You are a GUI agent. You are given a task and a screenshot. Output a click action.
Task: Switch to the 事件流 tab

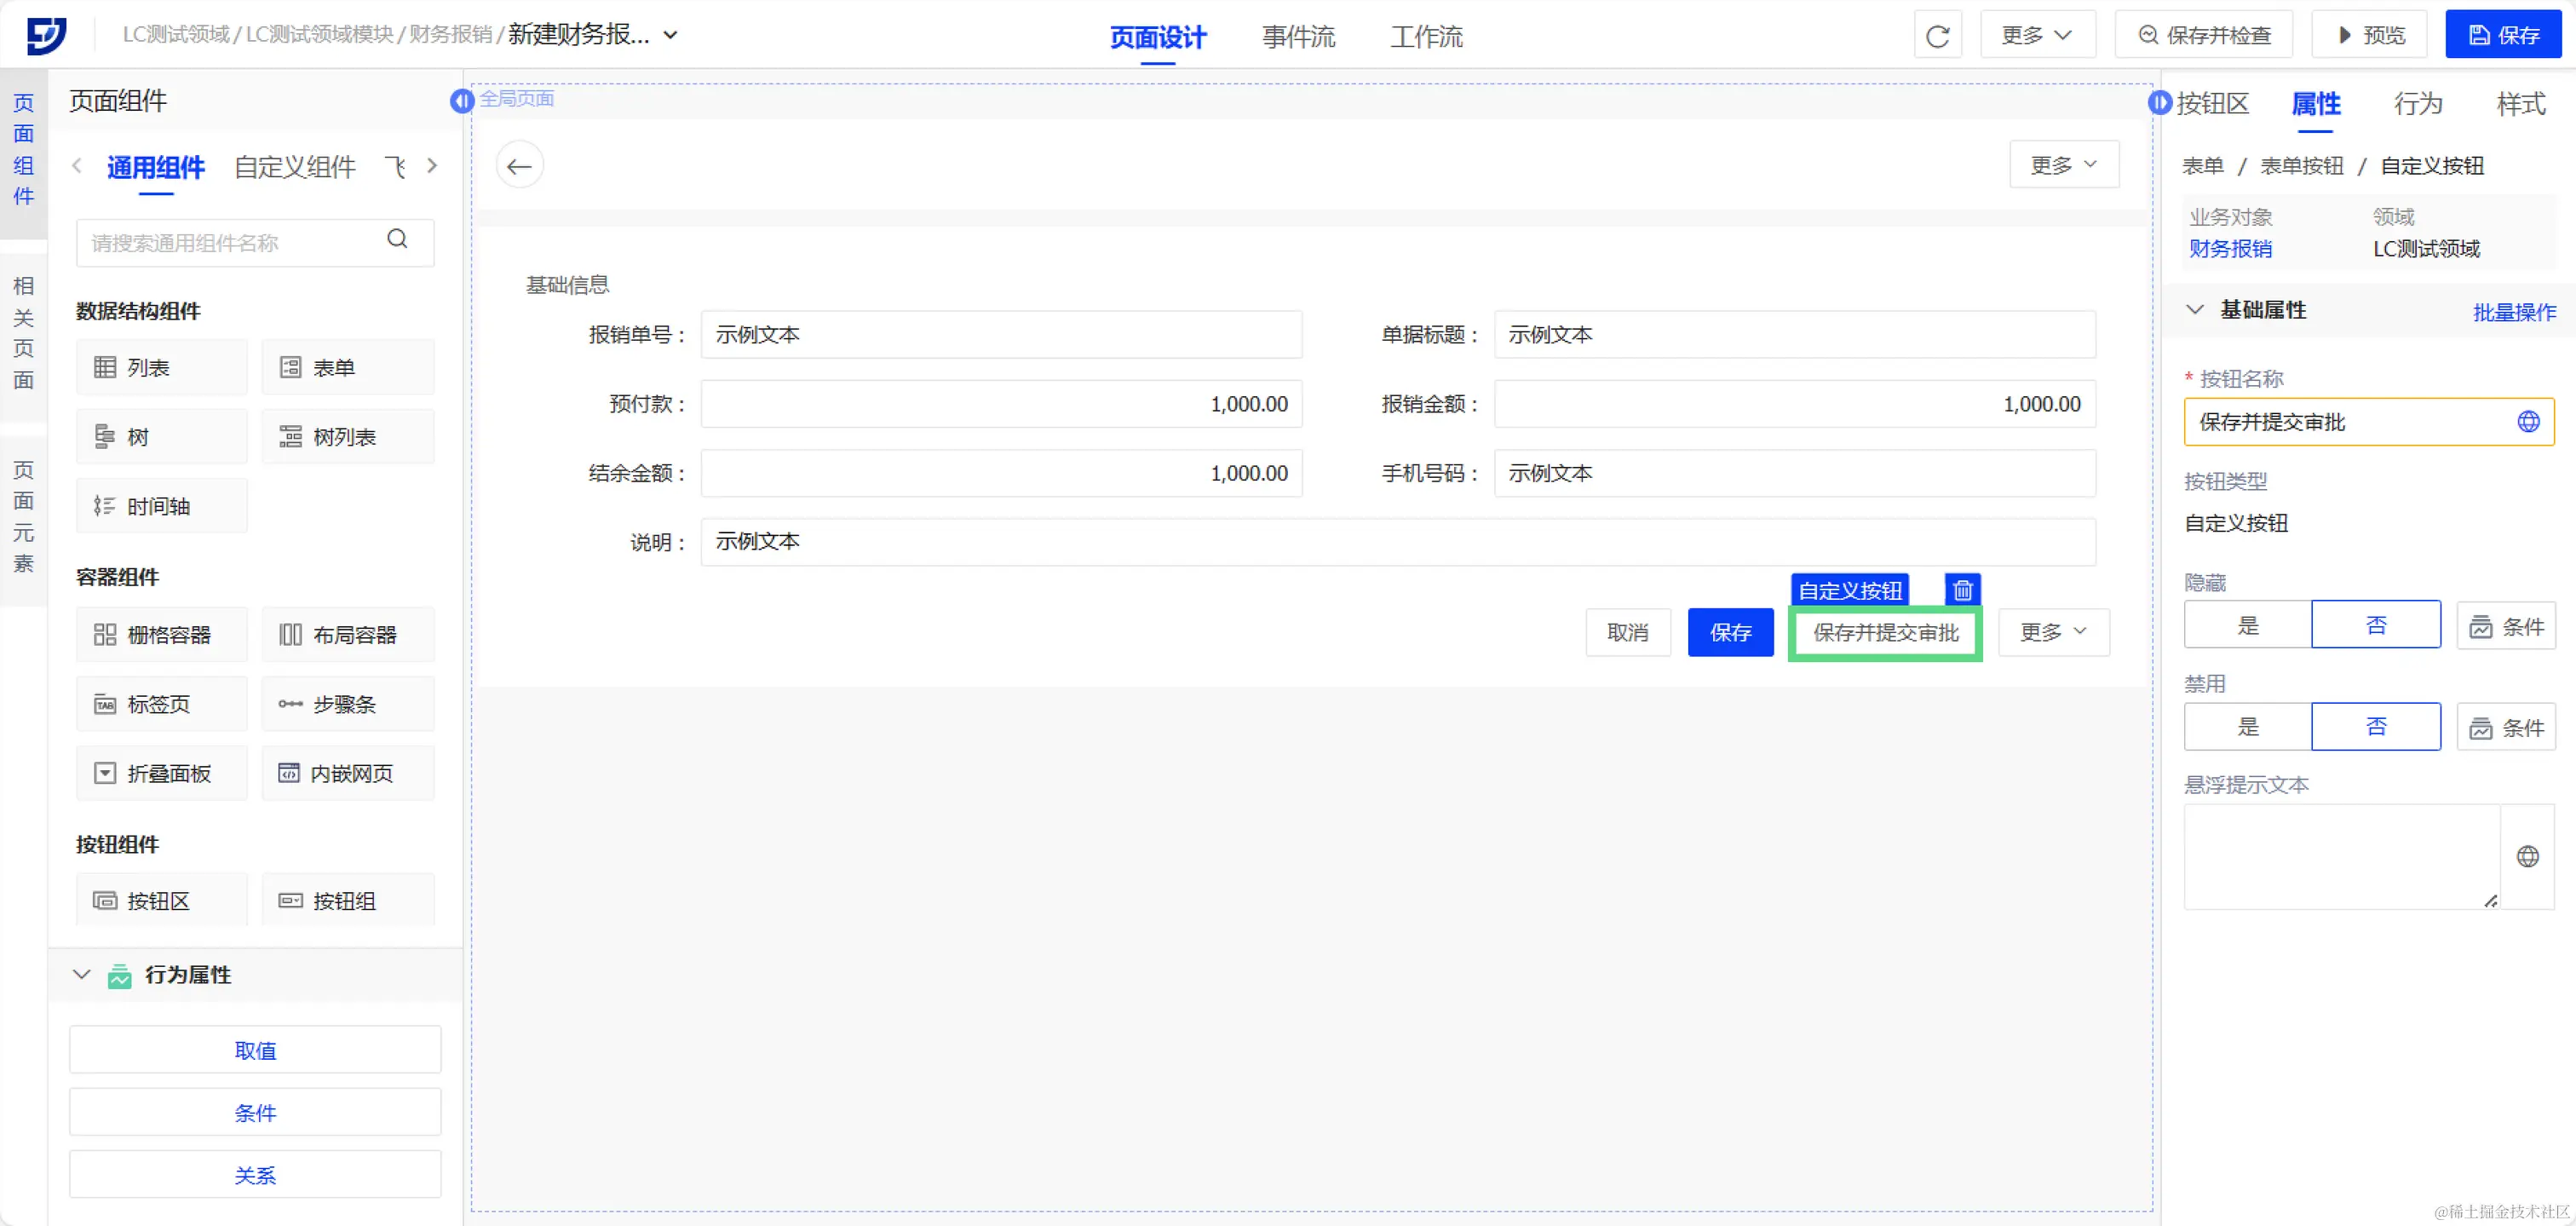tap(1297, 38)
